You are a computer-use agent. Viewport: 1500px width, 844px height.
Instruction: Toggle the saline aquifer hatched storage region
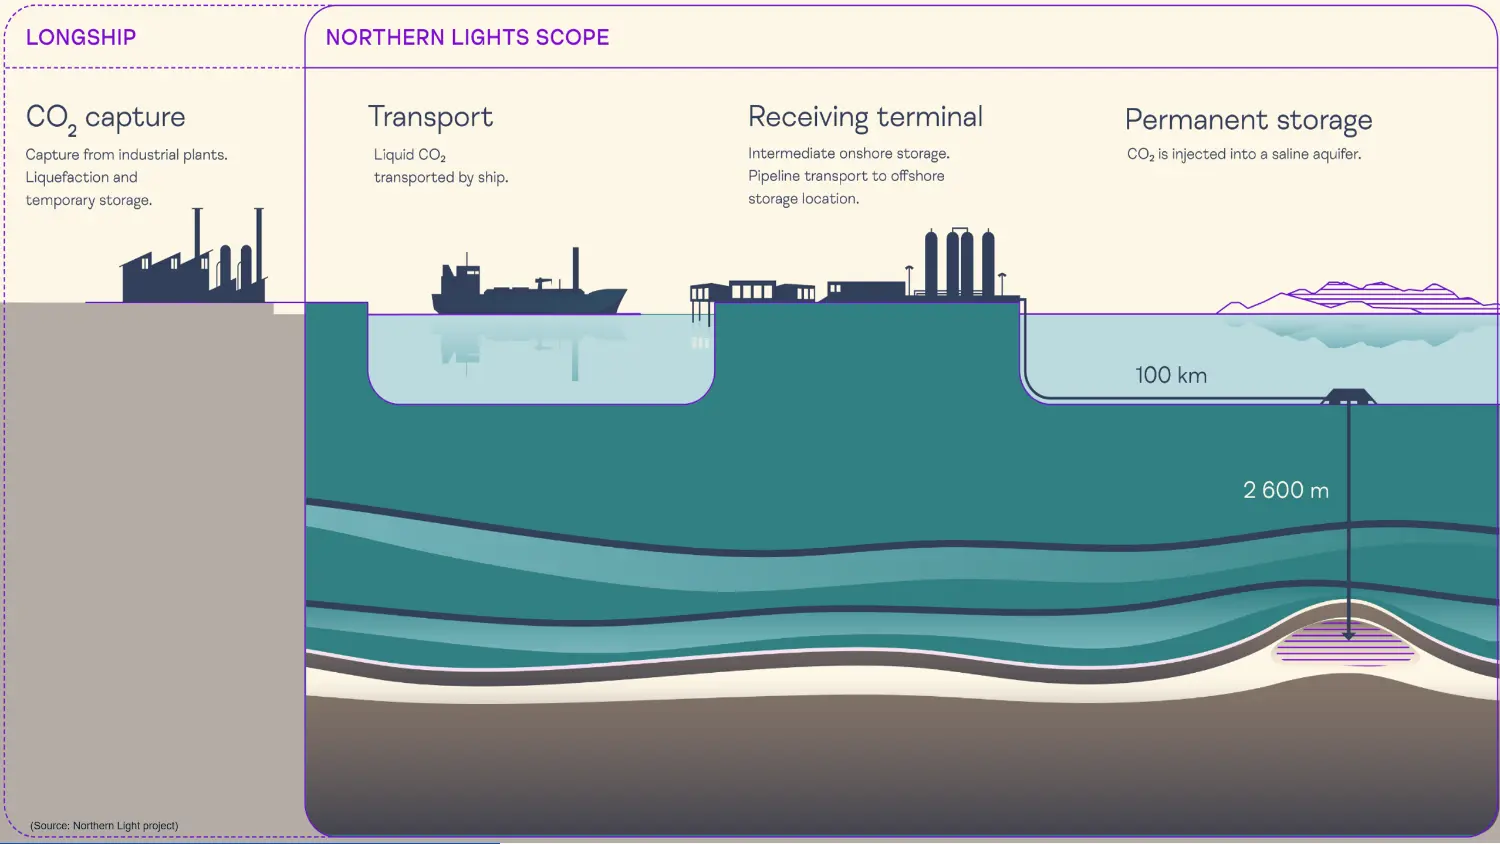(x=1345, y=650)
